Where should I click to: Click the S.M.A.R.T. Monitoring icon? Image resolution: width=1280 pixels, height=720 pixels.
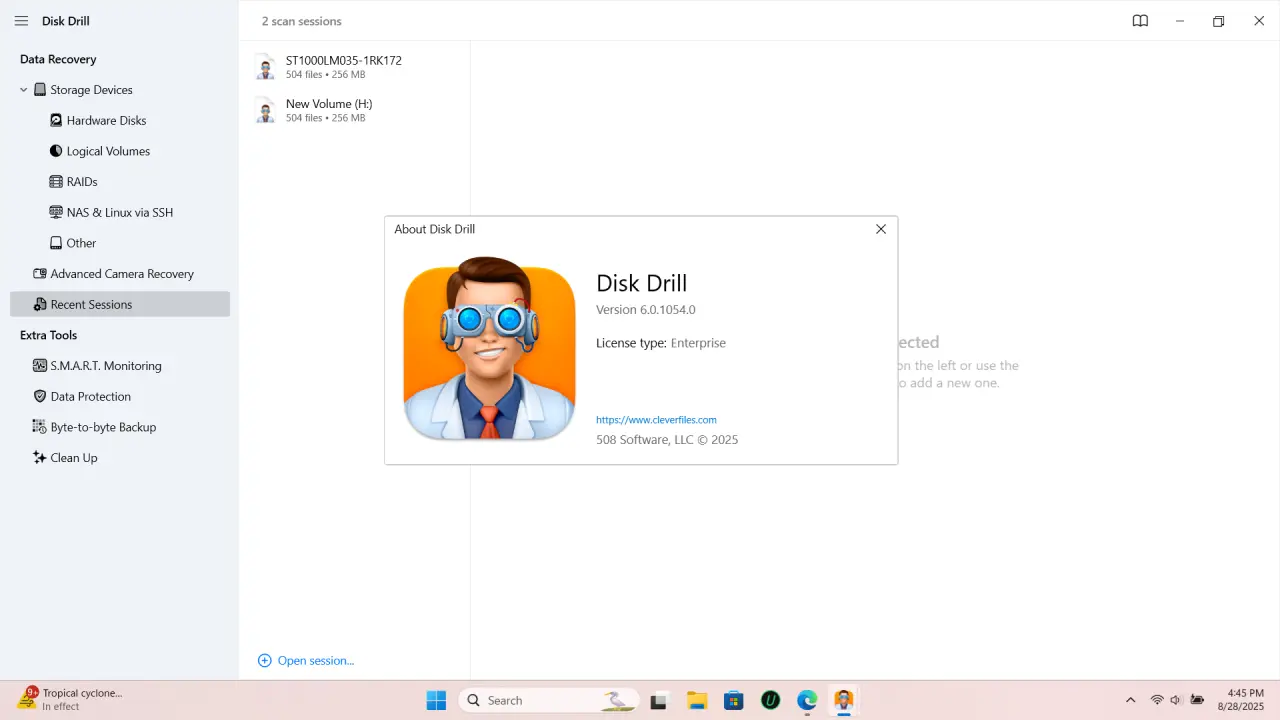click(40, 366)
